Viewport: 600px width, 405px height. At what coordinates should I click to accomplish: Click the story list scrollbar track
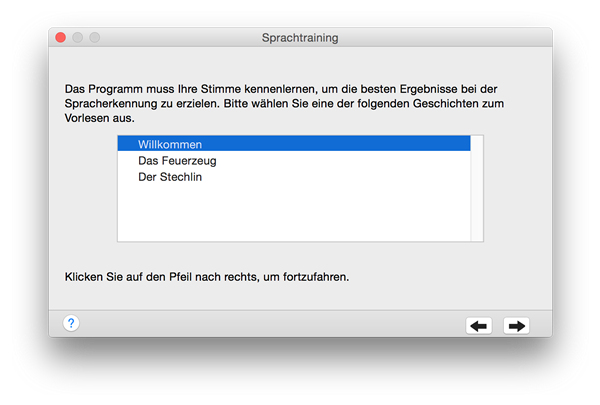click(x=477, y=188)
